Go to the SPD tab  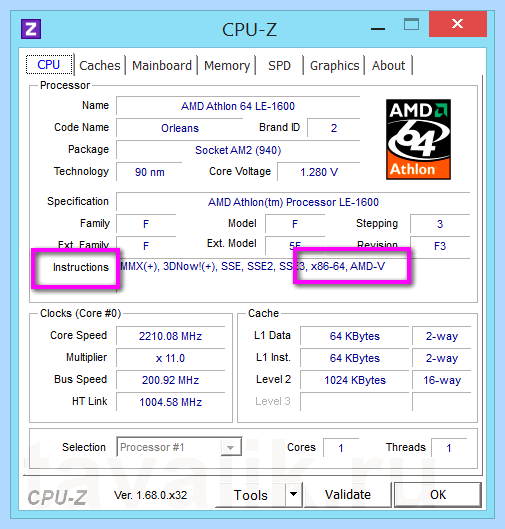tap(279, 65)
